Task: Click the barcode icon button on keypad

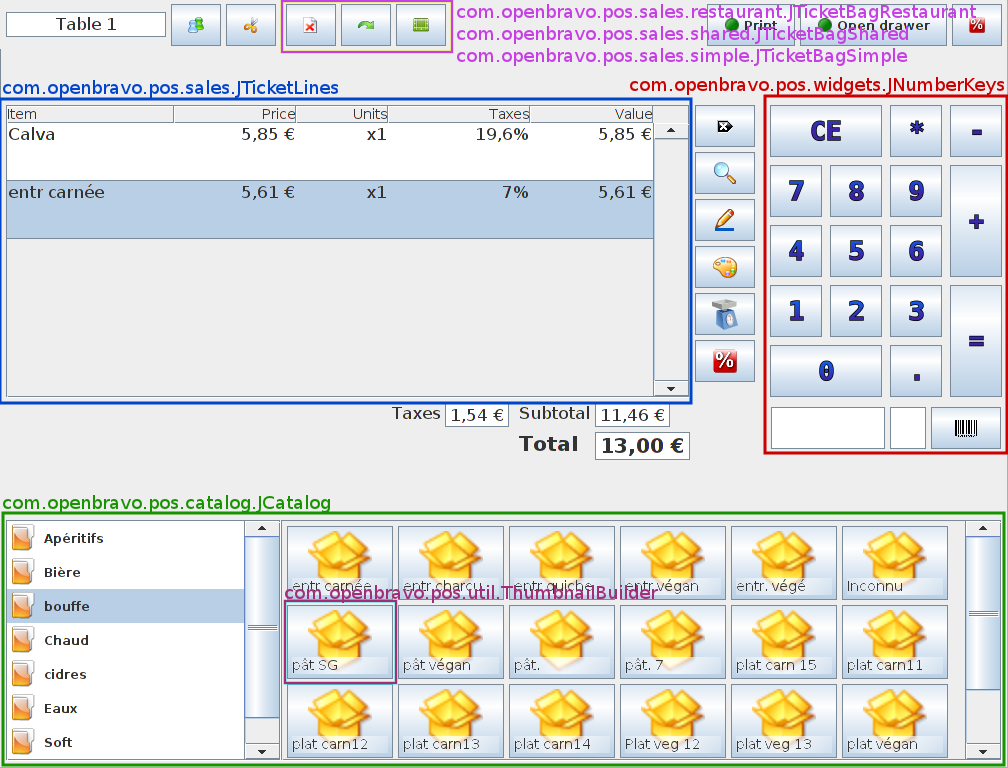Action: (966, 428)
